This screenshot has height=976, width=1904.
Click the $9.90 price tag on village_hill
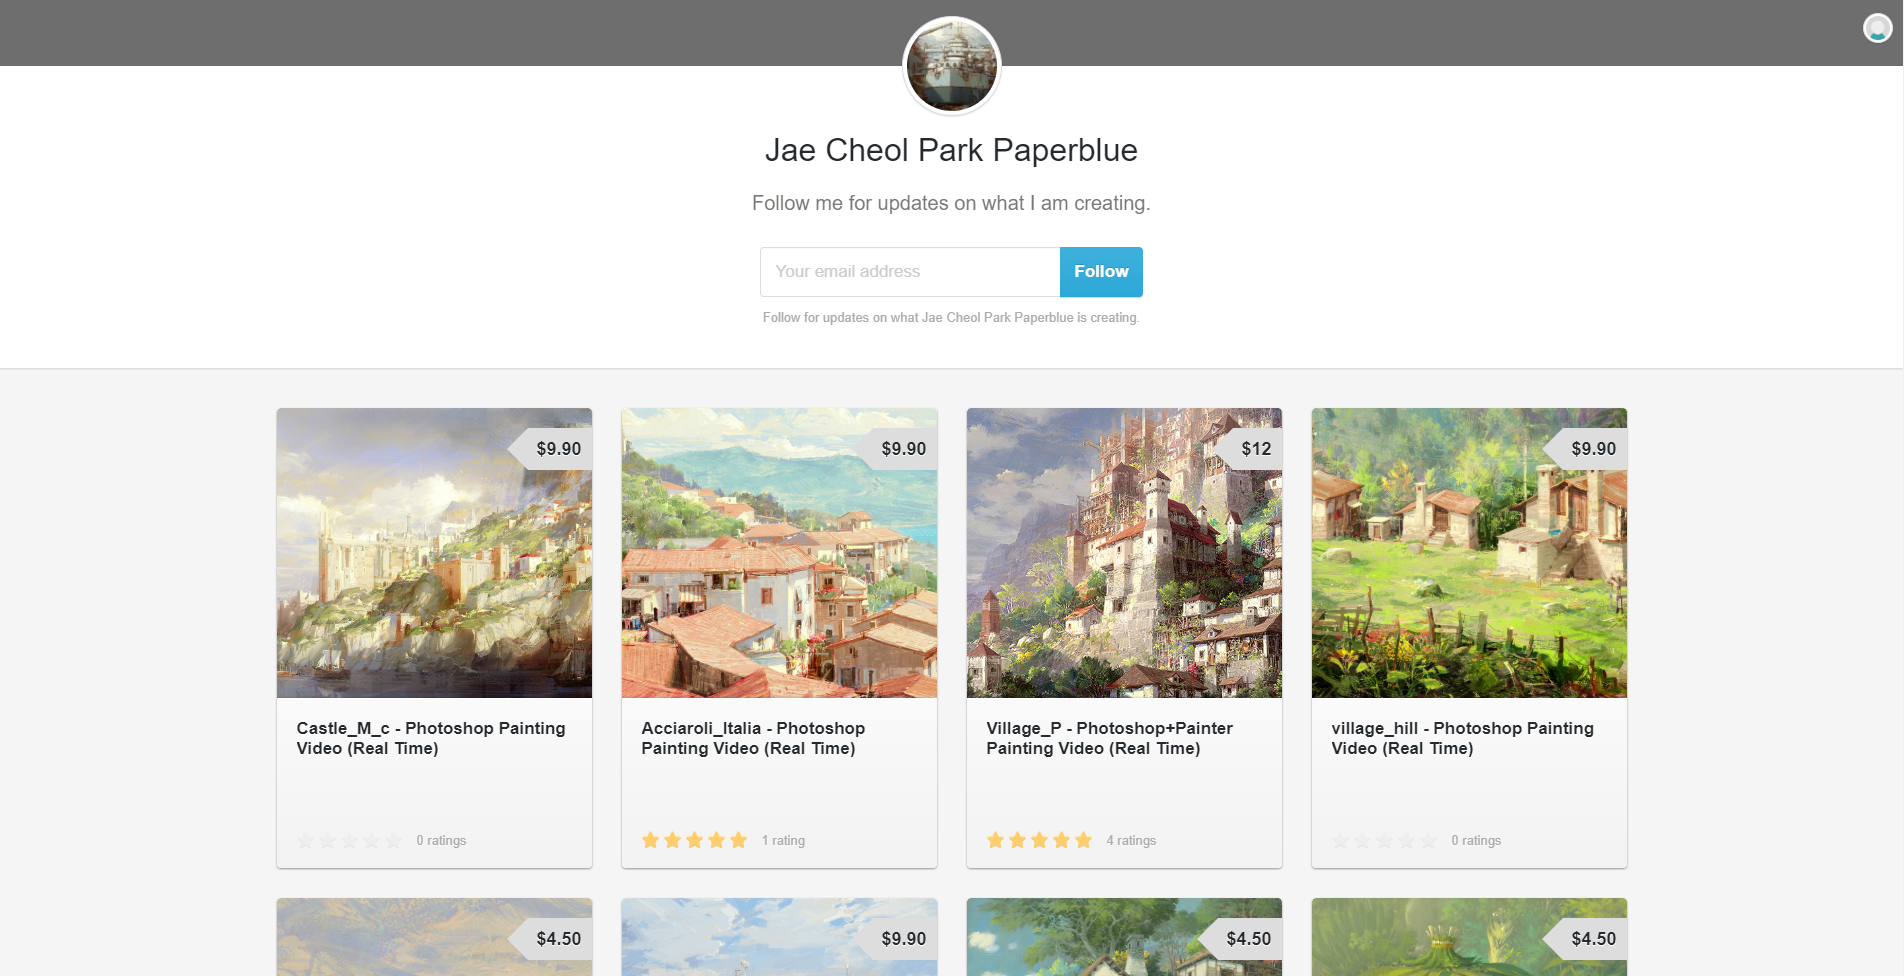(x=1585, y=449)
